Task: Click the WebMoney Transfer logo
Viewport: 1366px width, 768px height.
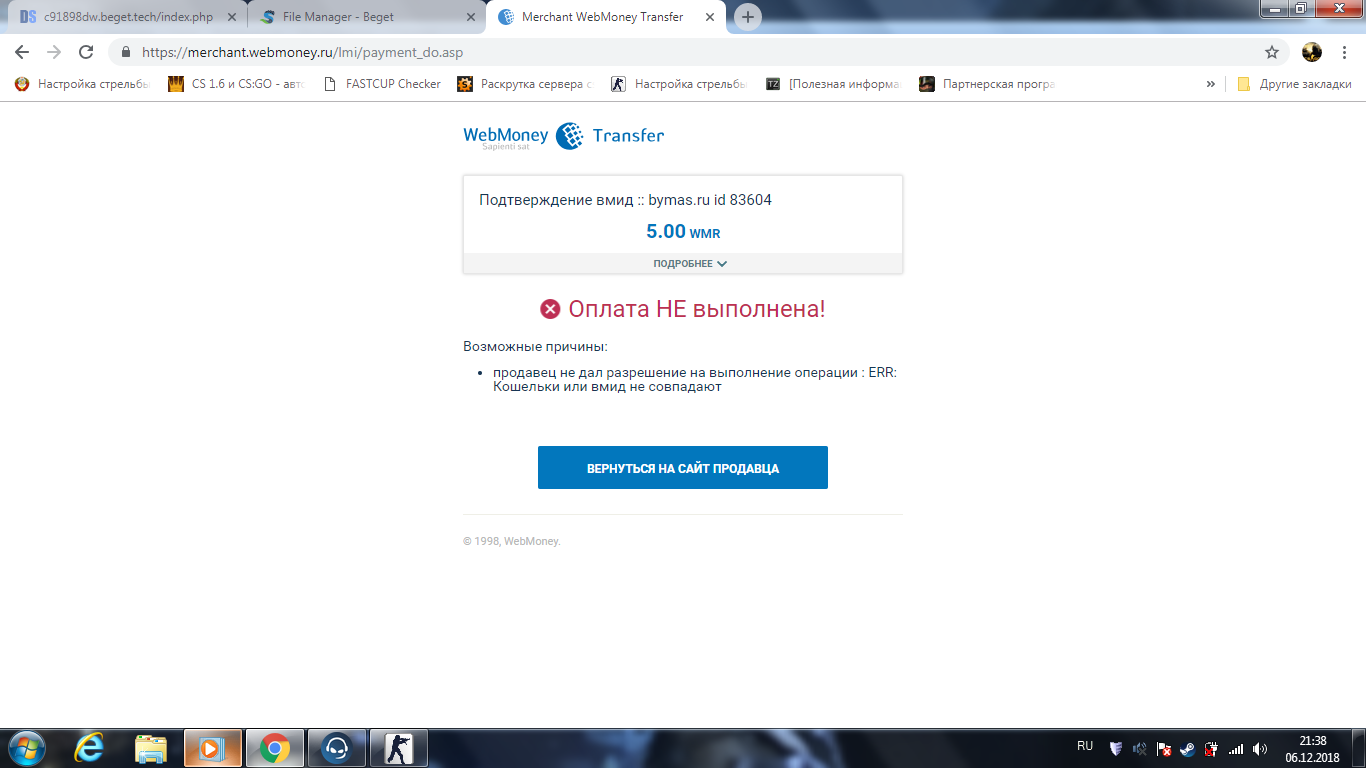Action: [x=564, y=136]
